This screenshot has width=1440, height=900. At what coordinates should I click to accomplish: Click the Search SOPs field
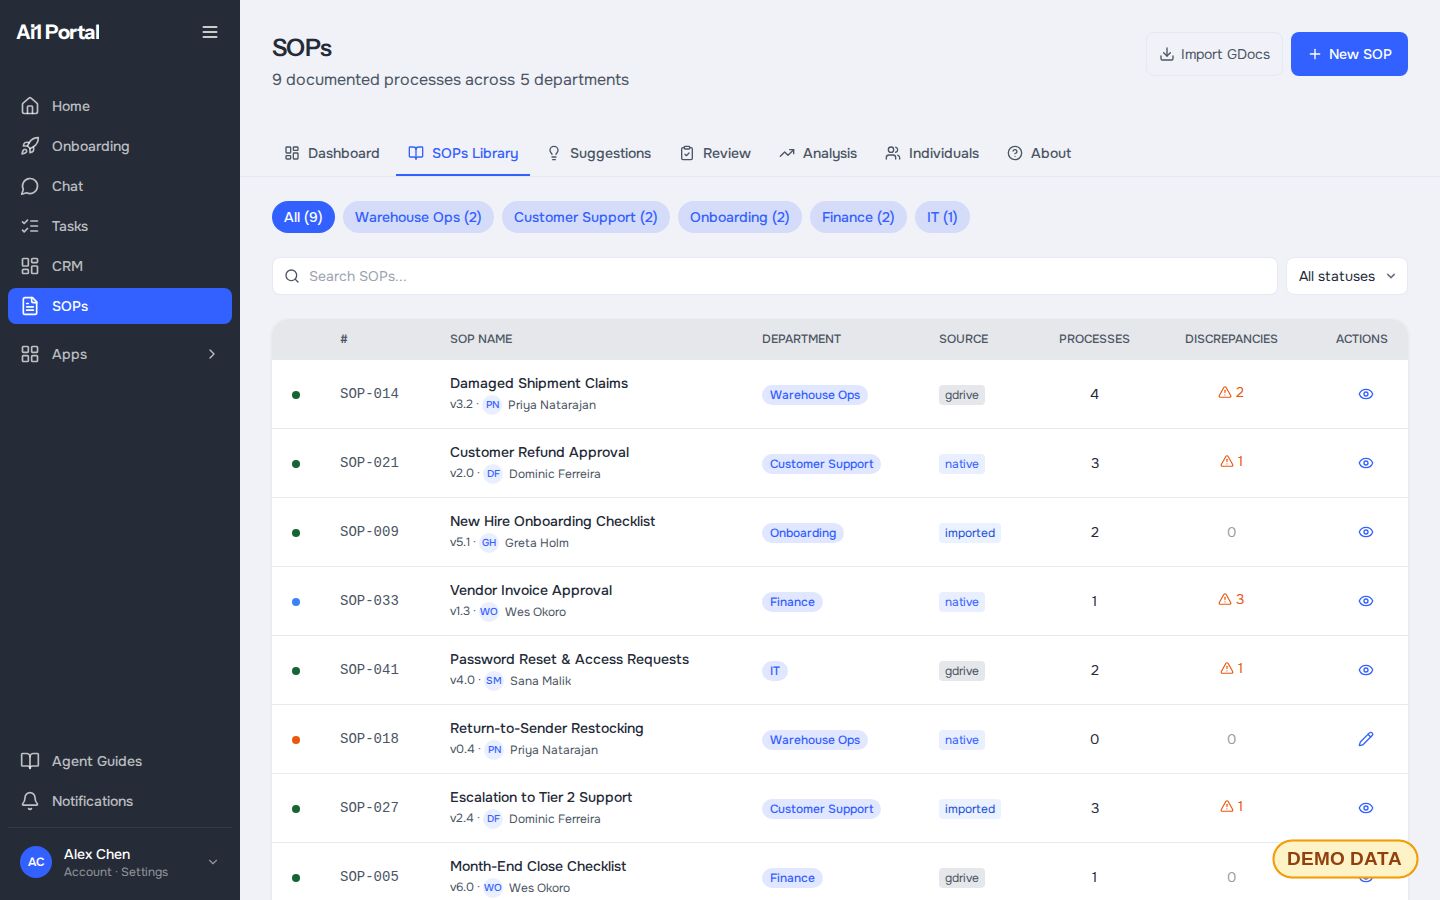(x=775, y=276)
